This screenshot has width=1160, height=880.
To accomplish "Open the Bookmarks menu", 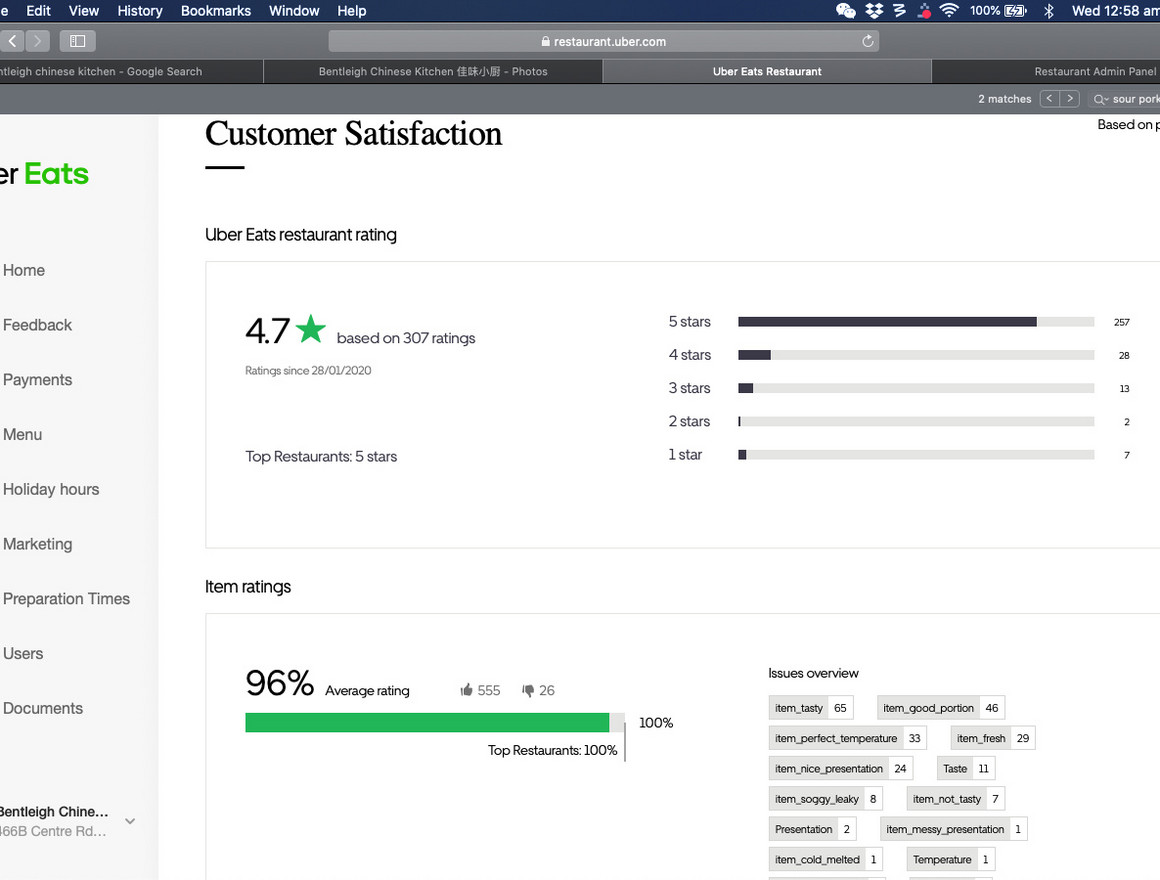I will pos(216,10).
